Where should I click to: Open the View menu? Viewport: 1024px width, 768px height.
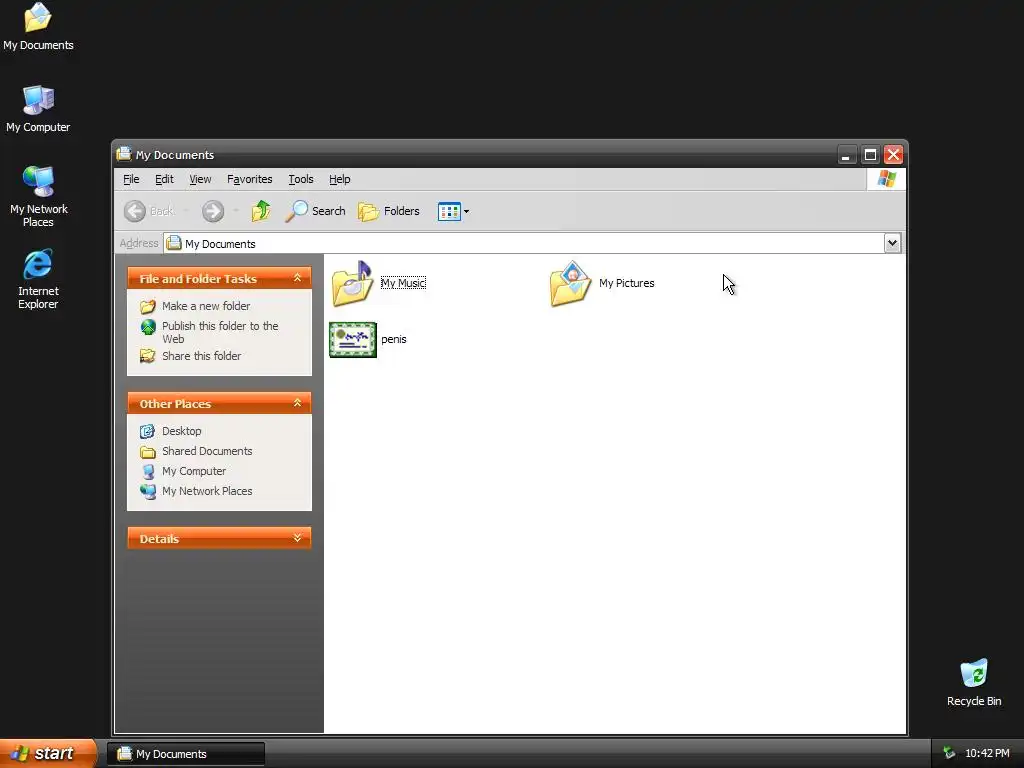pyautogui.click(x=200, y=179)
